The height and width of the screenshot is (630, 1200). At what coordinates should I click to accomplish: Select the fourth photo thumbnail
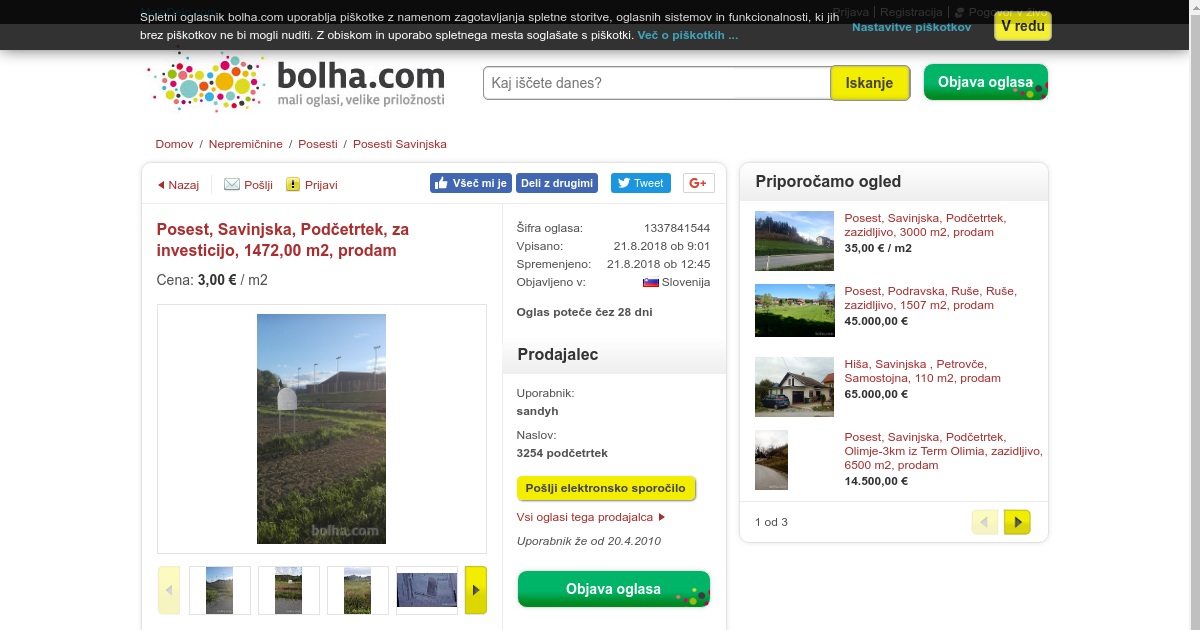427,590
